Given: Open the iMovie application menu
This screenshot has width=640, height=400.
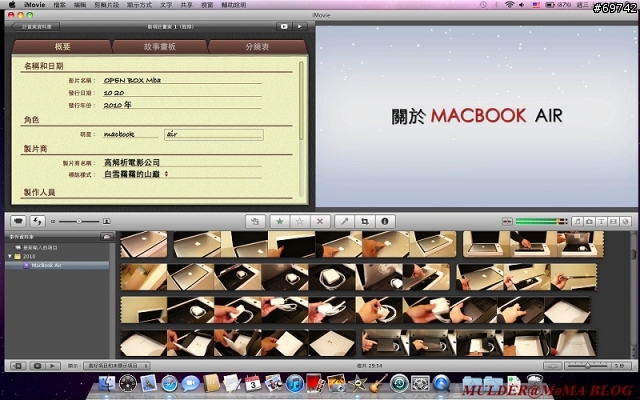Looking at the screenshot, I should (34, 5).
